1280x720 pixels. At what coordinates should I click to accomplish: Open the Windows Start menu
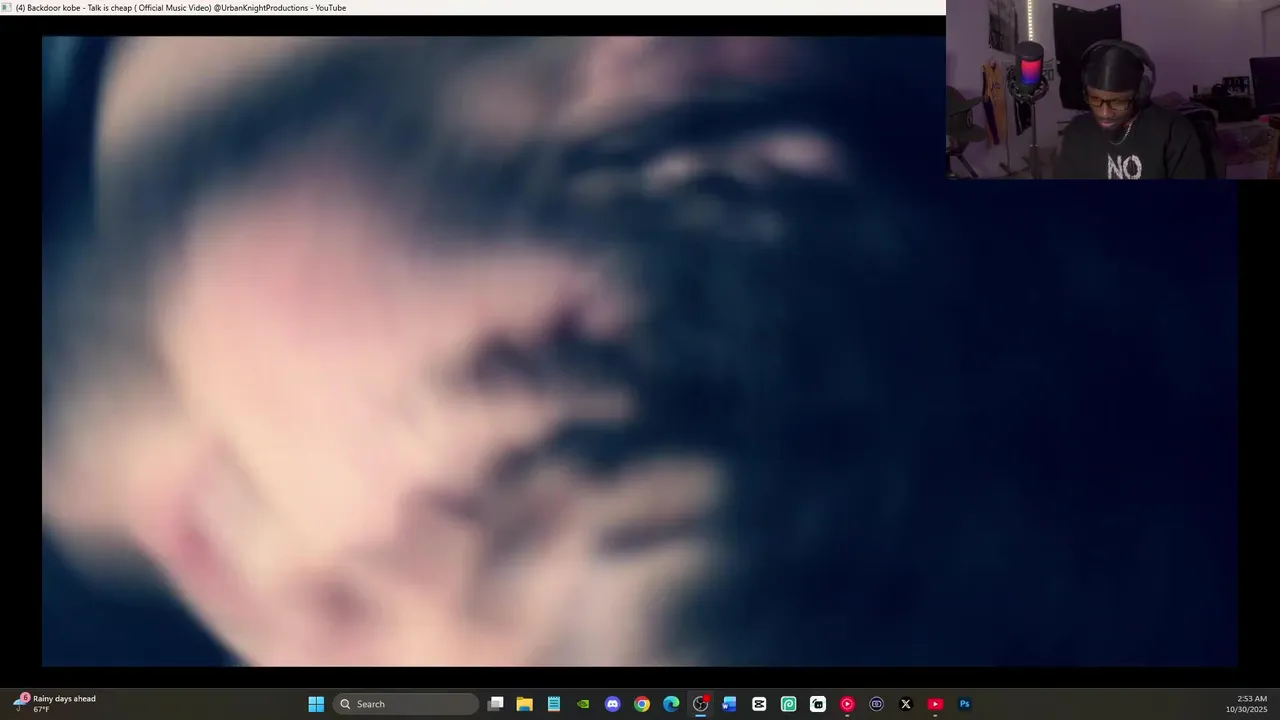(x=316, y=704)
